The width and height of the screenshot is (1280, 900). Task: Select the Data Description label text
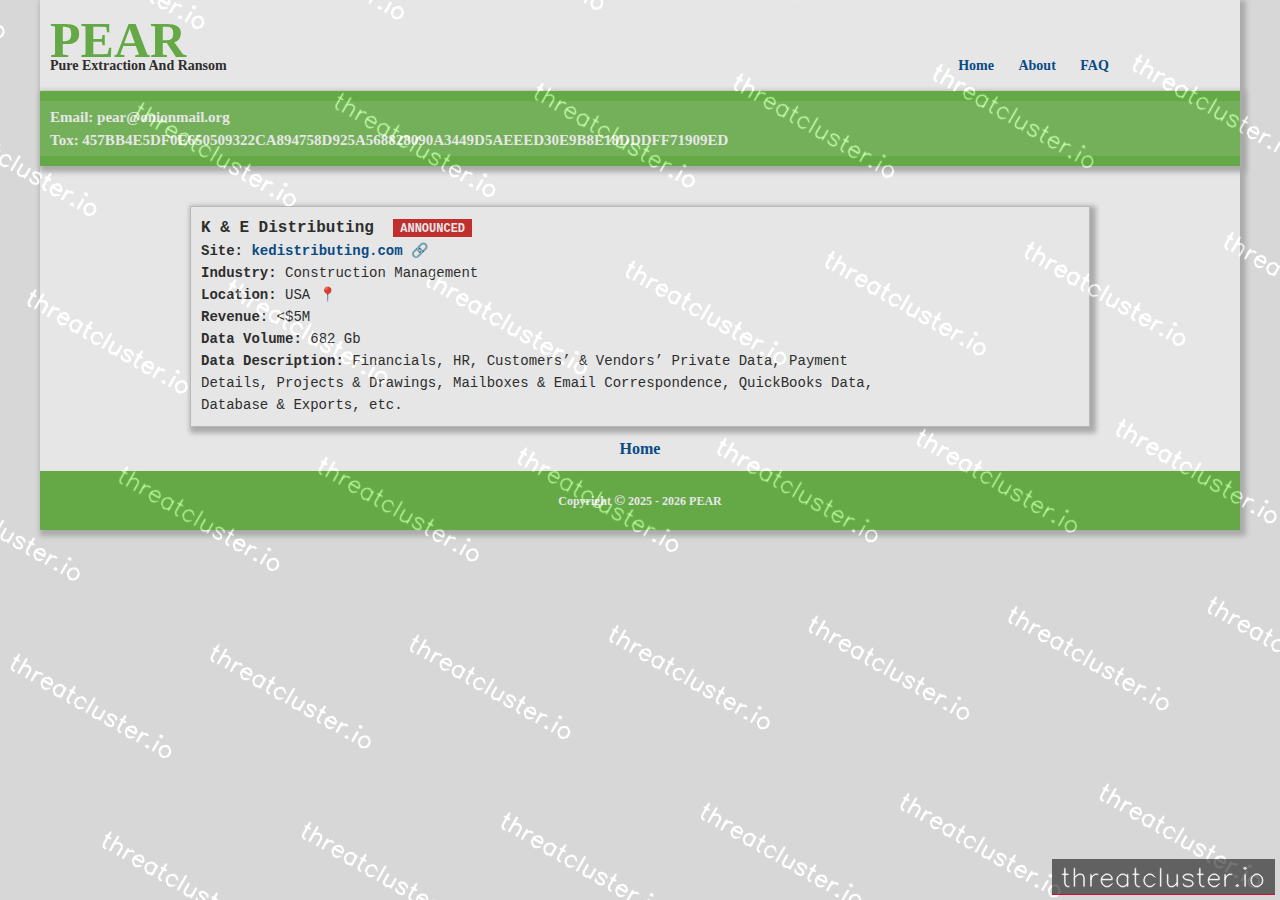click(x=272, y=360)
